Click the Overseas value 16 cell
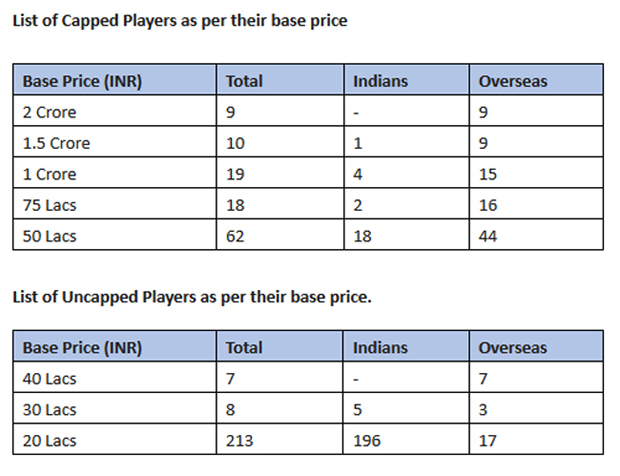The height and width of the screenshot is (476, 620). click(490, 205)
